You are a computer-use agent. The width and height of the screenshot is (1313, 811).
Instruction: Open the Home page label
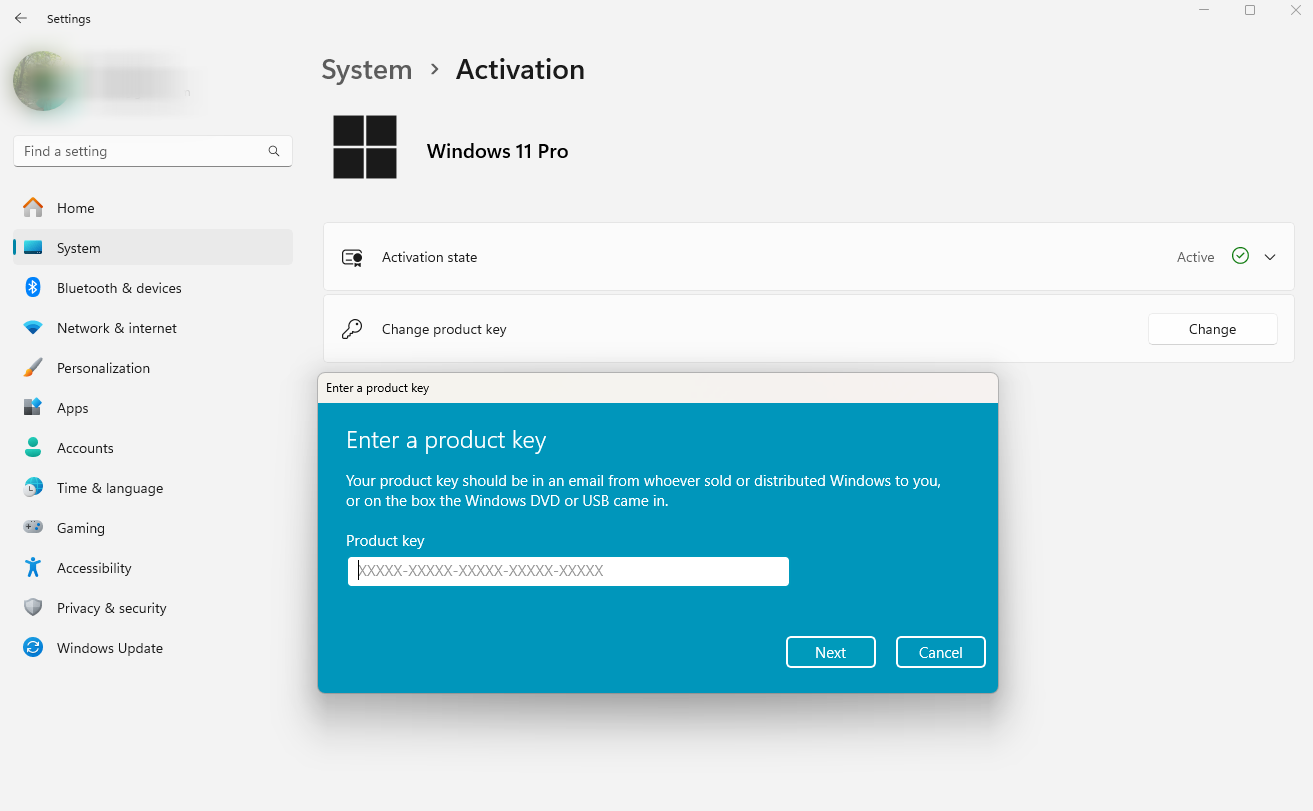[76, 208]
